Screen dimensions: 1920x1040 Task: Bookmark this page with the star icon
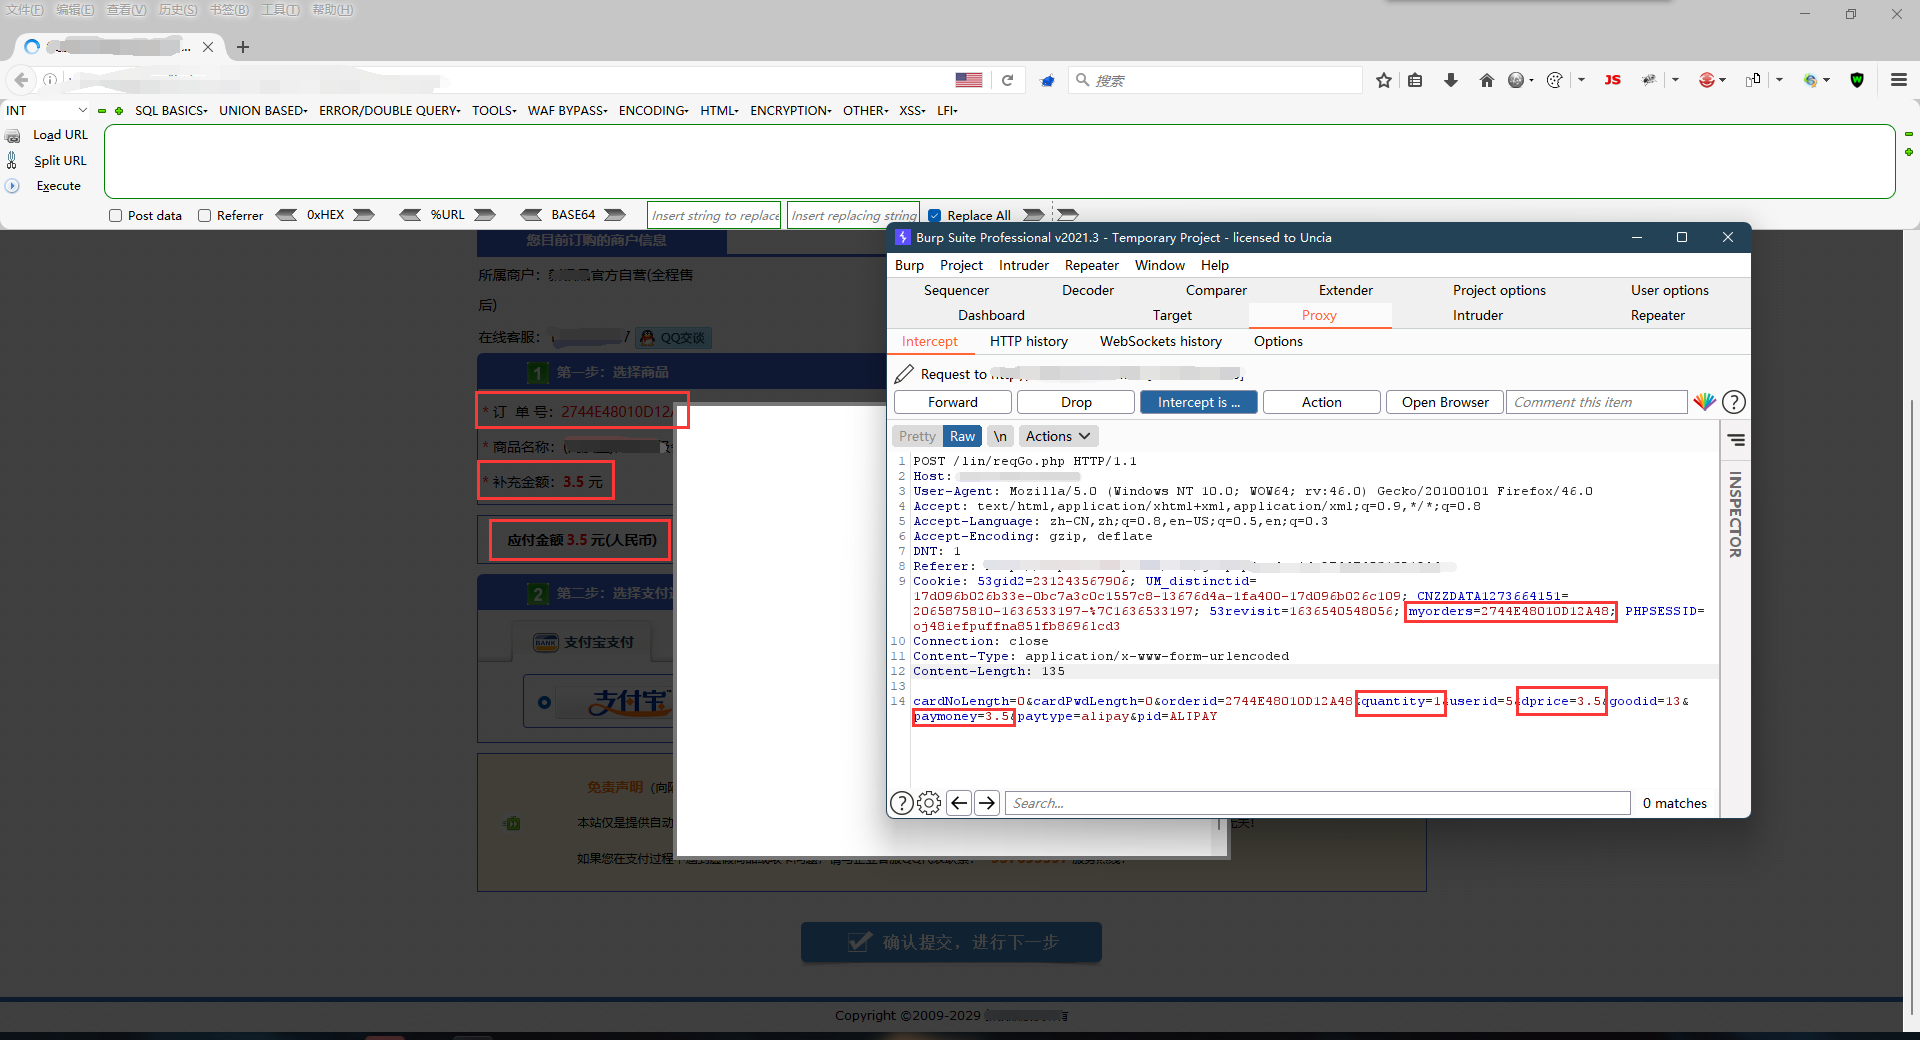[x=1384, y=80]
